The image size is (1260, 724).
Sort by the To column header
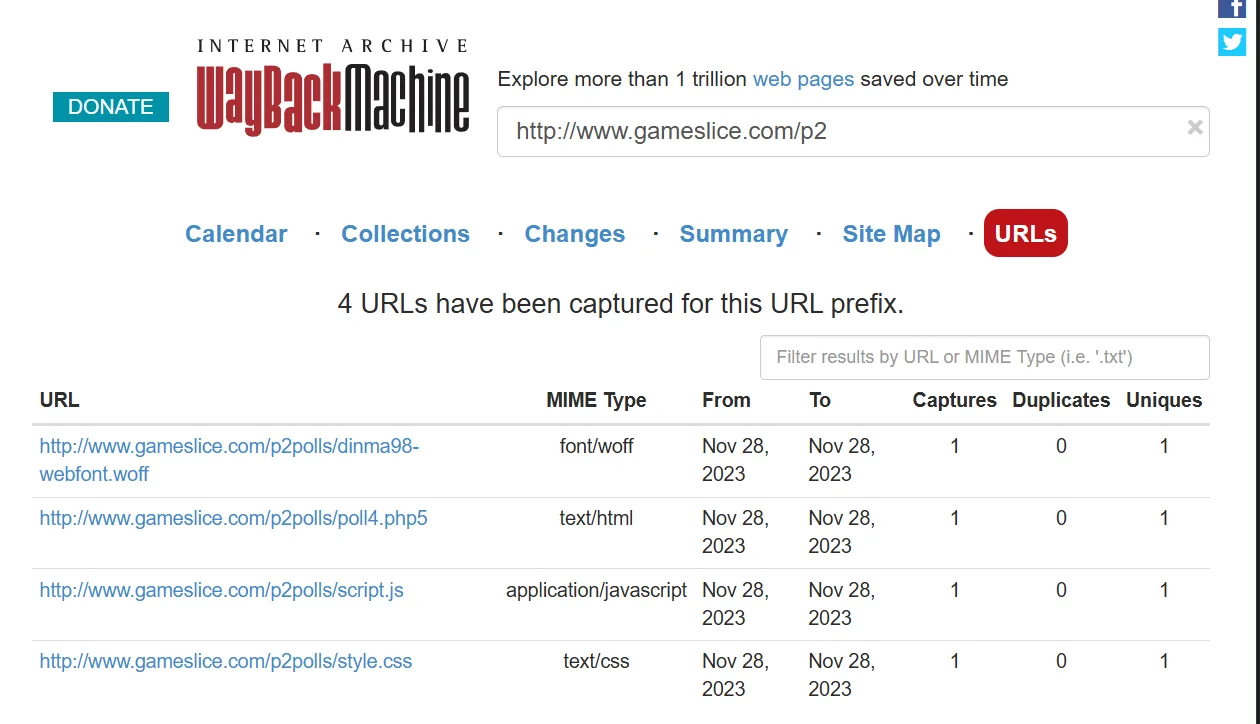[x=819, y=400]
